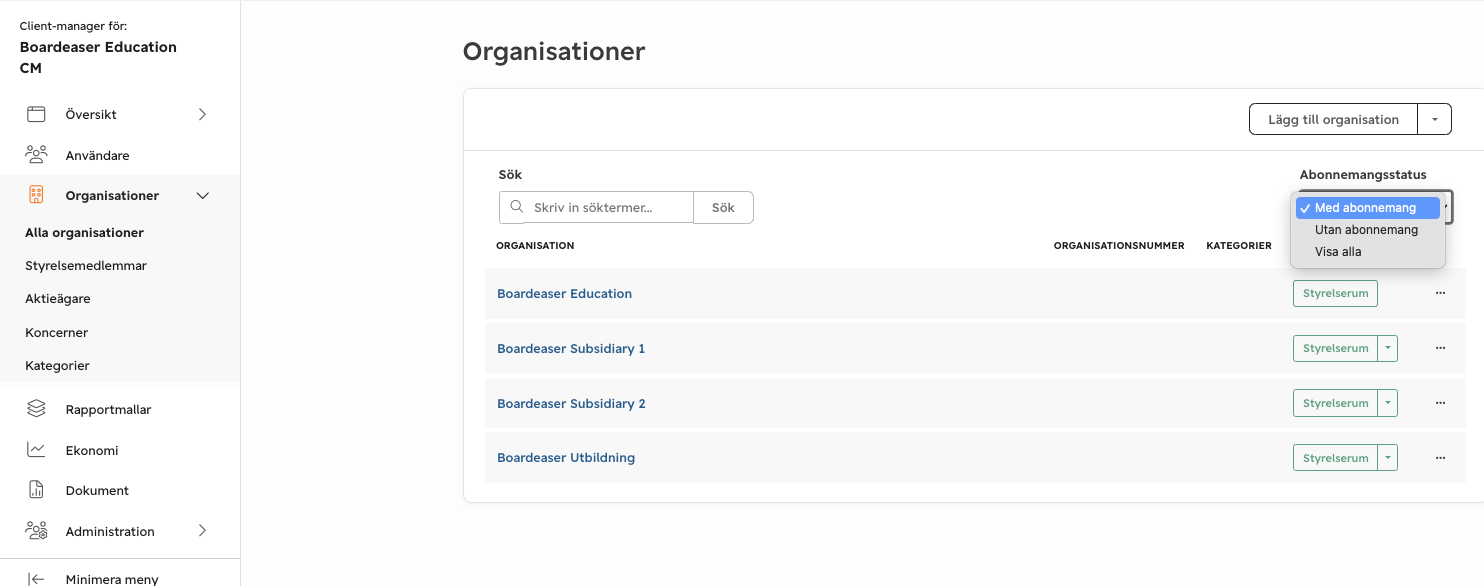
Task: Open more options for Boardeaser Utbildning
Action: tap(1441, 458)
